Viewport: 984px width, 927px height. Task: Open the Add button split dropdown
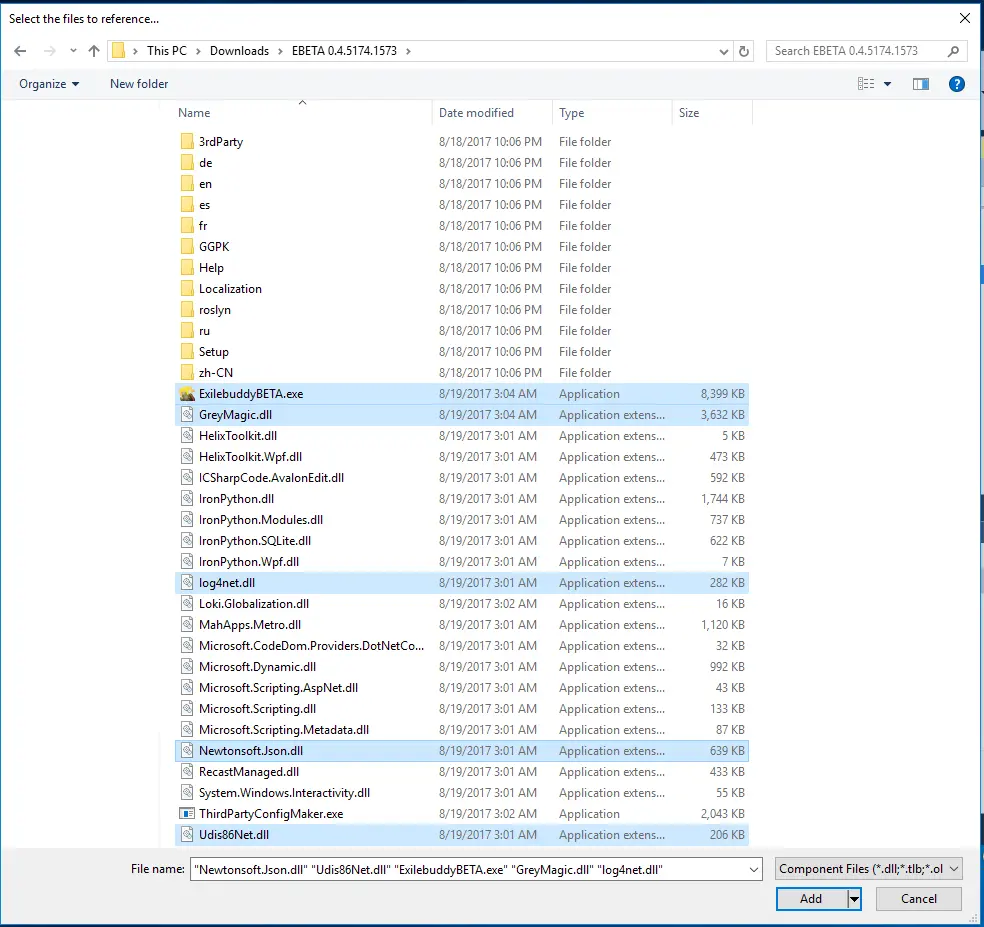854,899
